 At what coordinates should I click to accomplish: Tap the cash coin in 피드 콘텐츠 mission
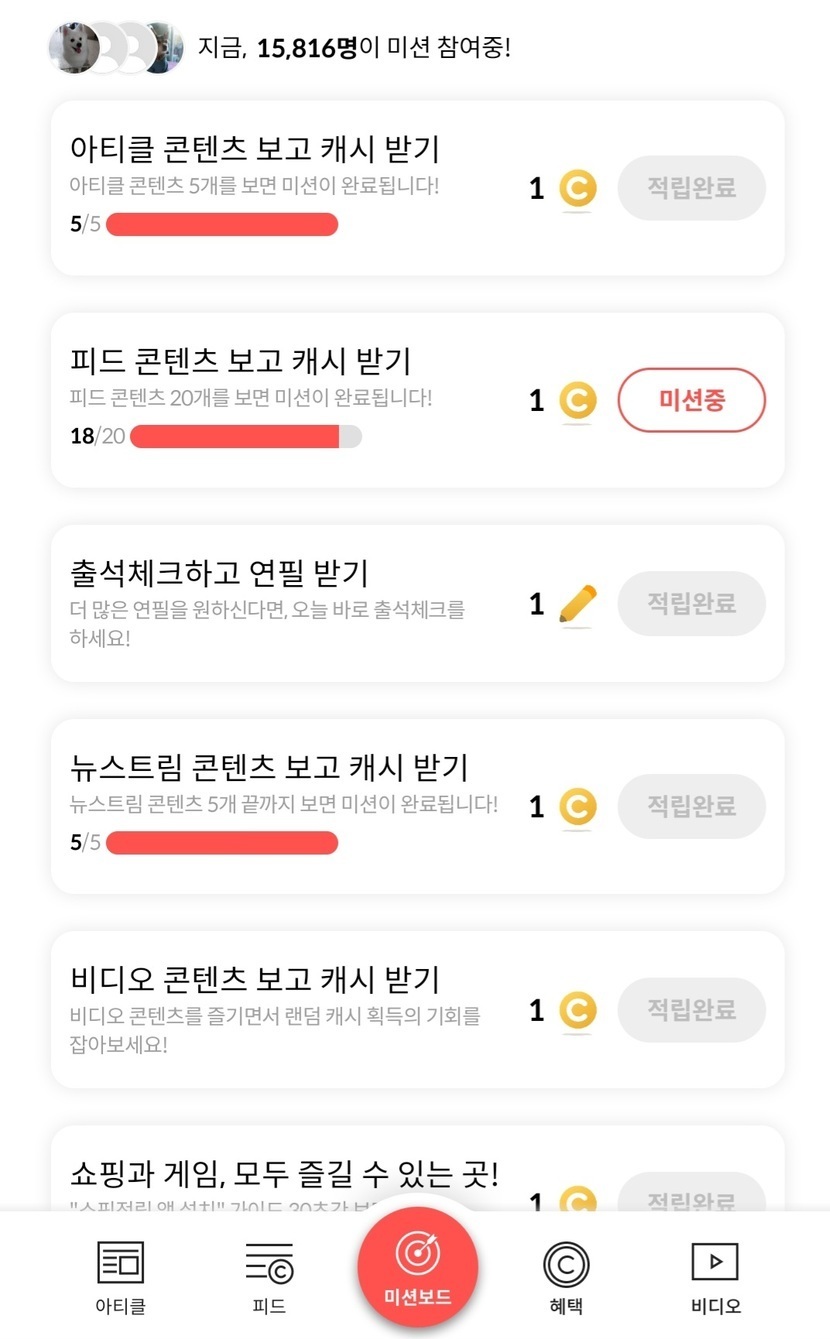point(577,401)
